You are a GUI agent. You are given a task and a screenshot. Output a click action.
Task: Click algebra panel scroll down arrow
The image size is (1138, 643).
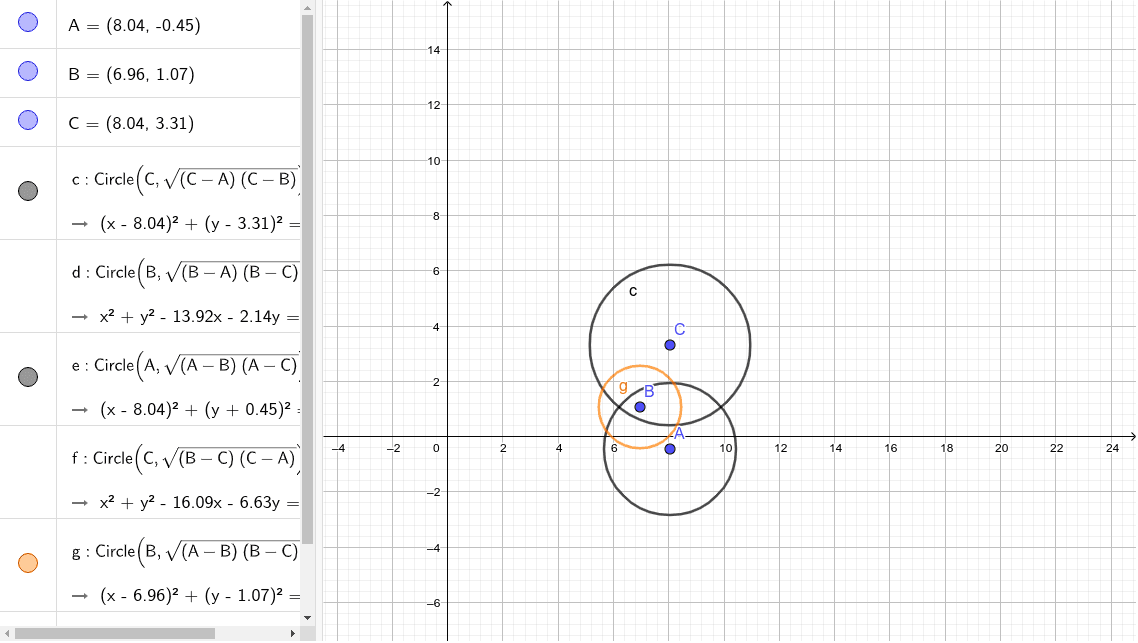point(308,618)
